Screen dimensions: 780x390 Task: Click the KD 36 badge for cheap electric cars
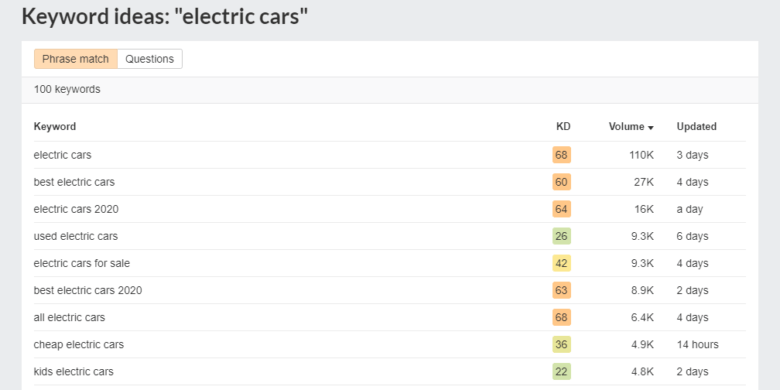tap(561, 344)
